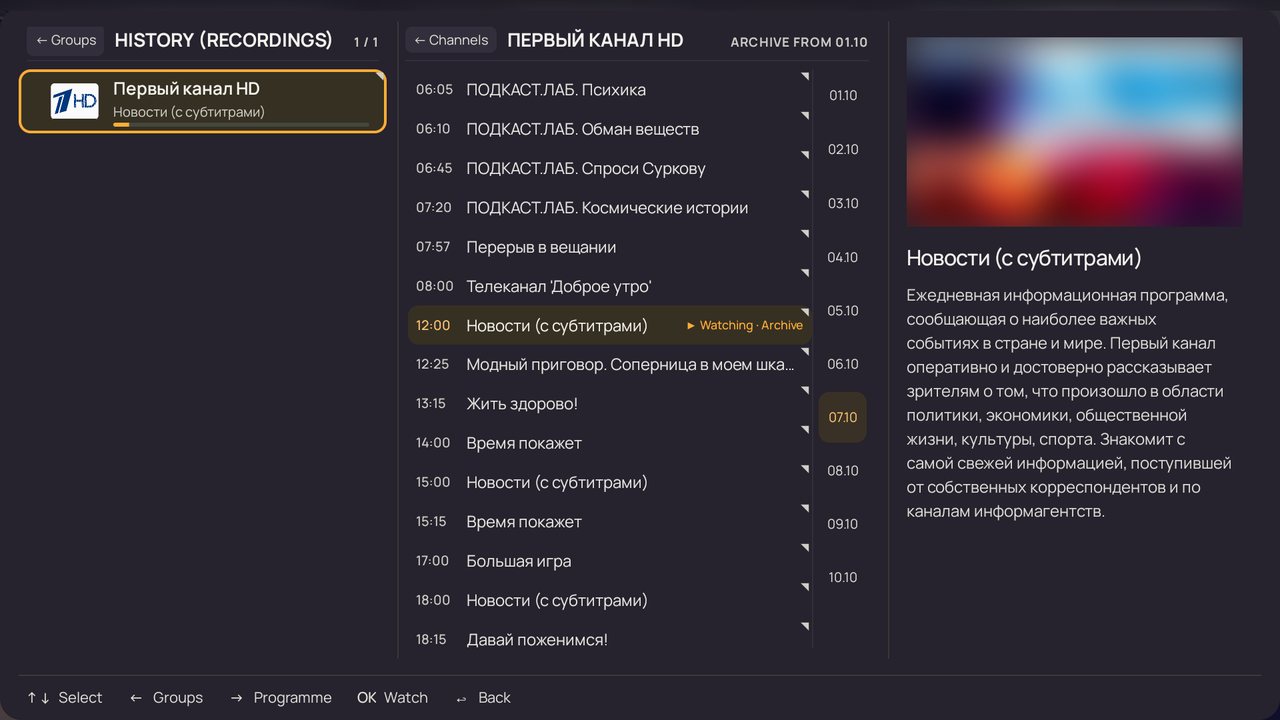Switch to archive date 08.10
This screenshot has height=720, width=1280.
click(x=843, y=471)
